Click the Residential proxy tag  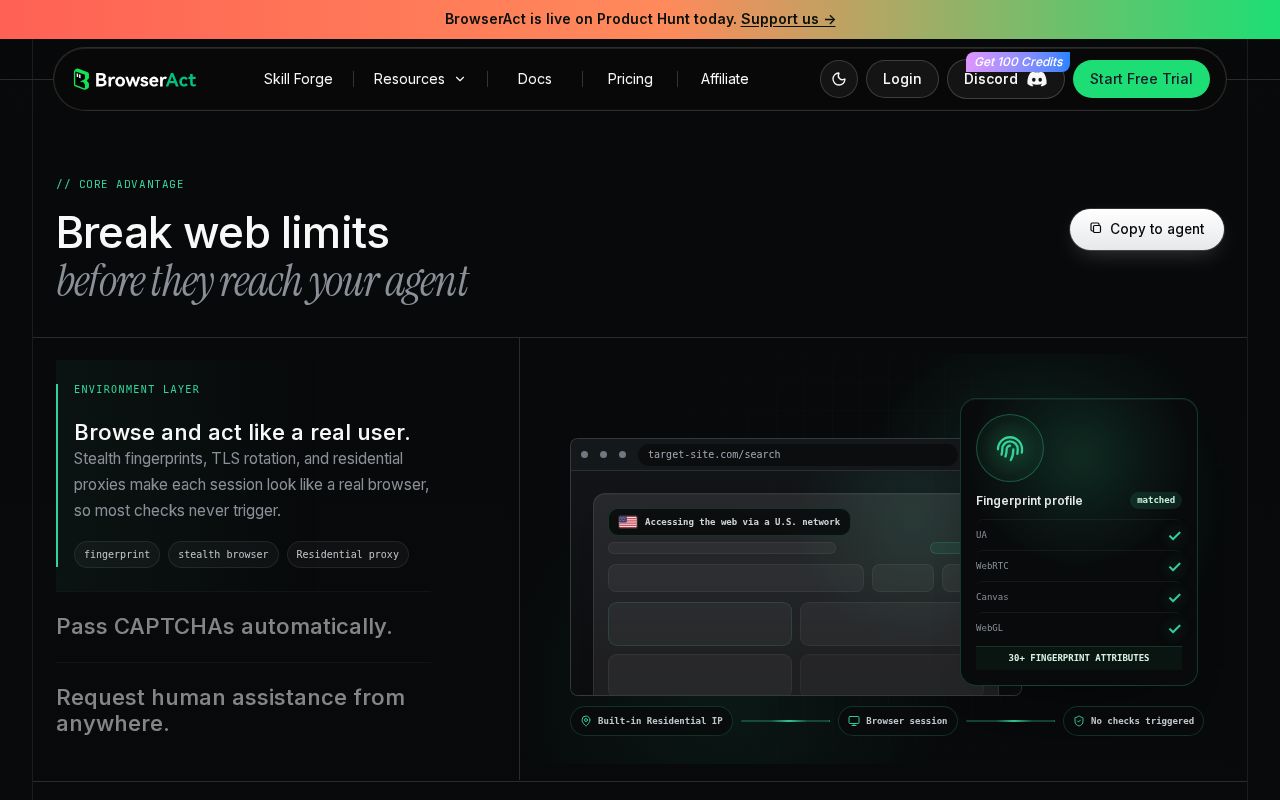click(x=348, y=554)
